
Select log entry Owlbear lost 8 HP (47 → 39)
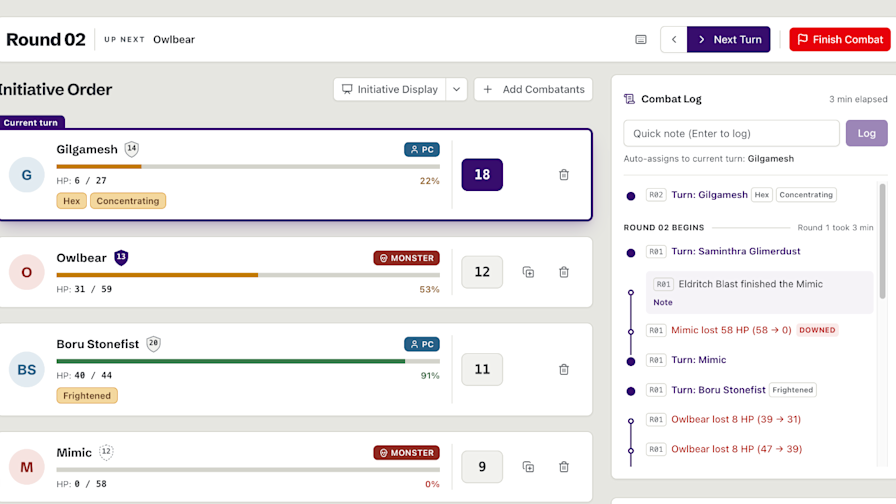[x=737, y=449]
